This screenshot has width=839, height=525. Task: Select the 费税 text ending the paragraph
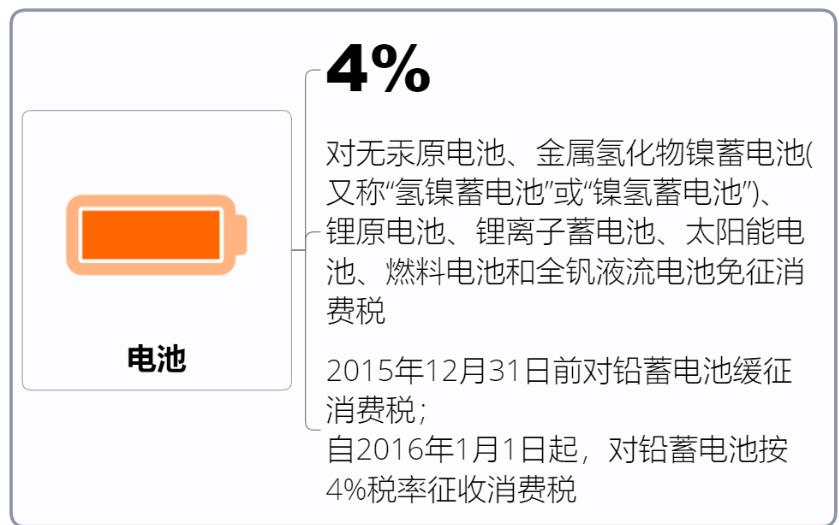tap(356, 310)
